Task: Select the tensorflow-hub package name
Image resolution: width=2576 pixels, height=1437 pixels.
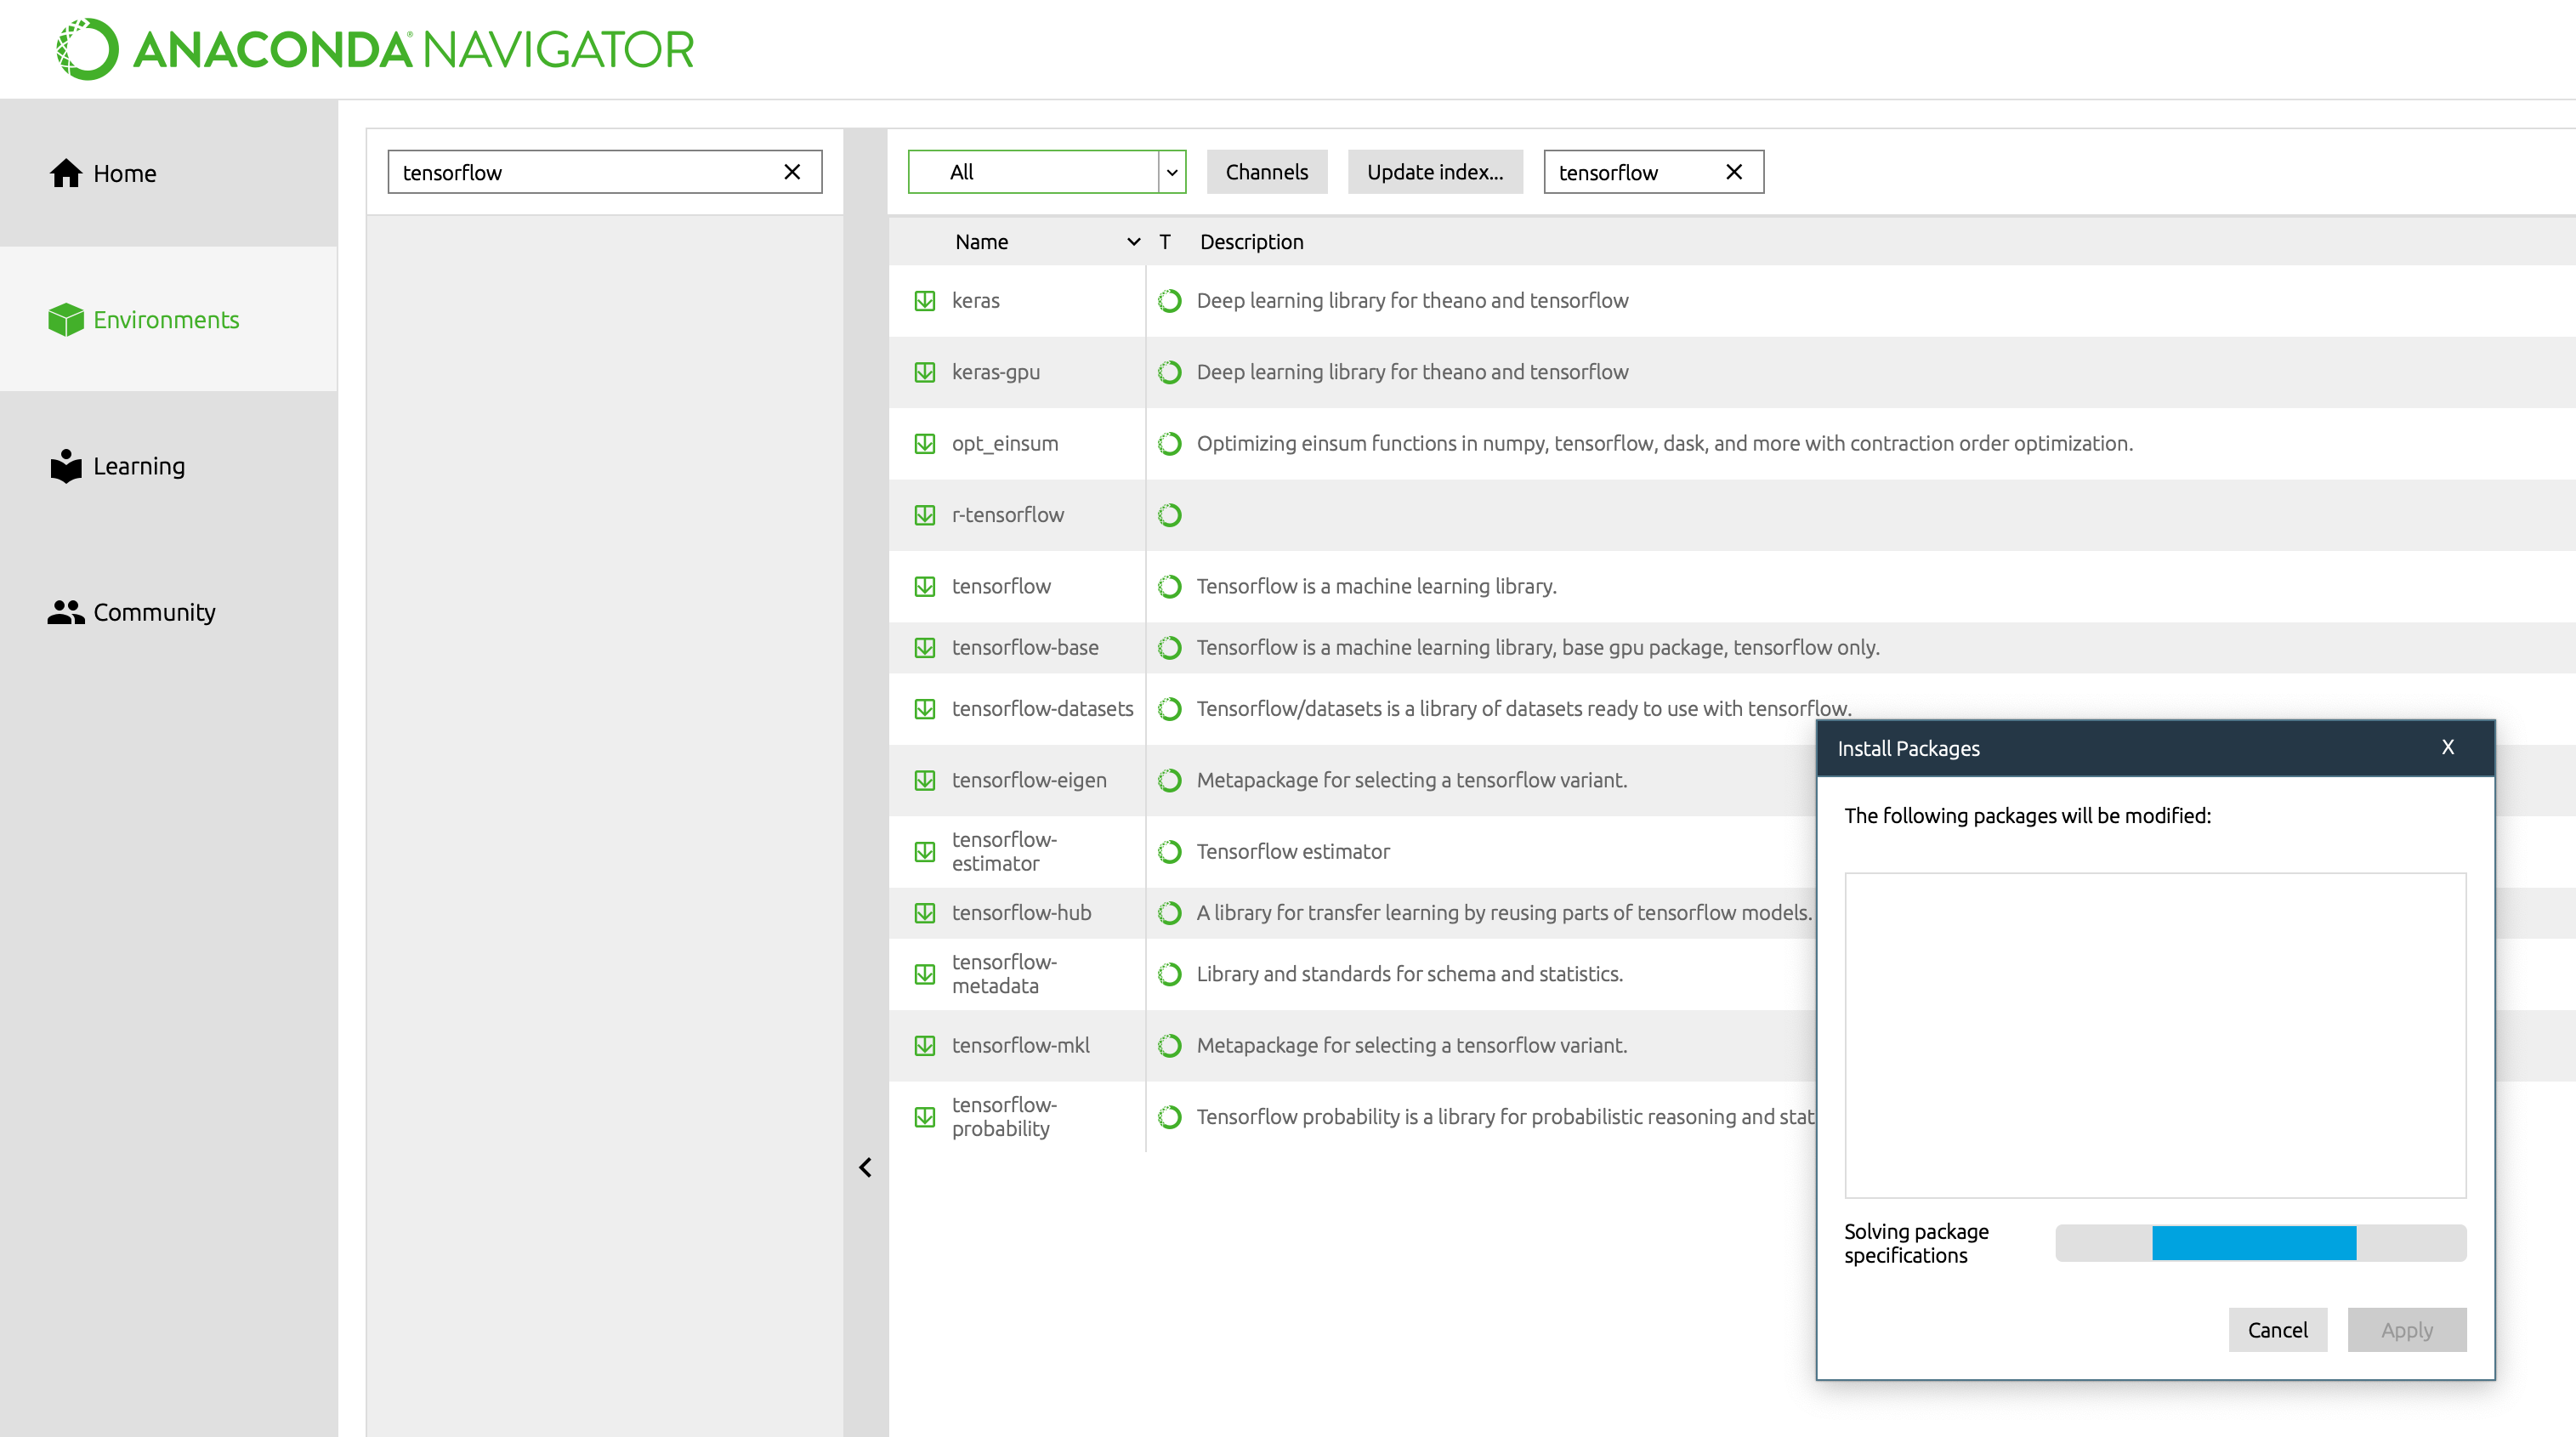Action: (1022, 913)
